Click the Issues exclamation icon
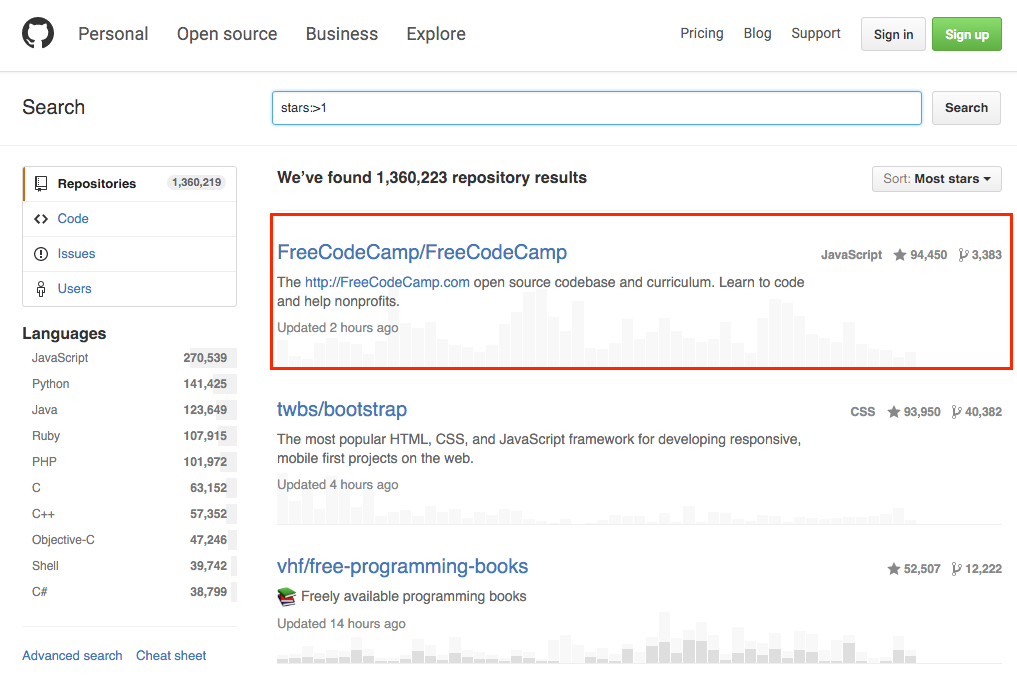 click(40, 253)
